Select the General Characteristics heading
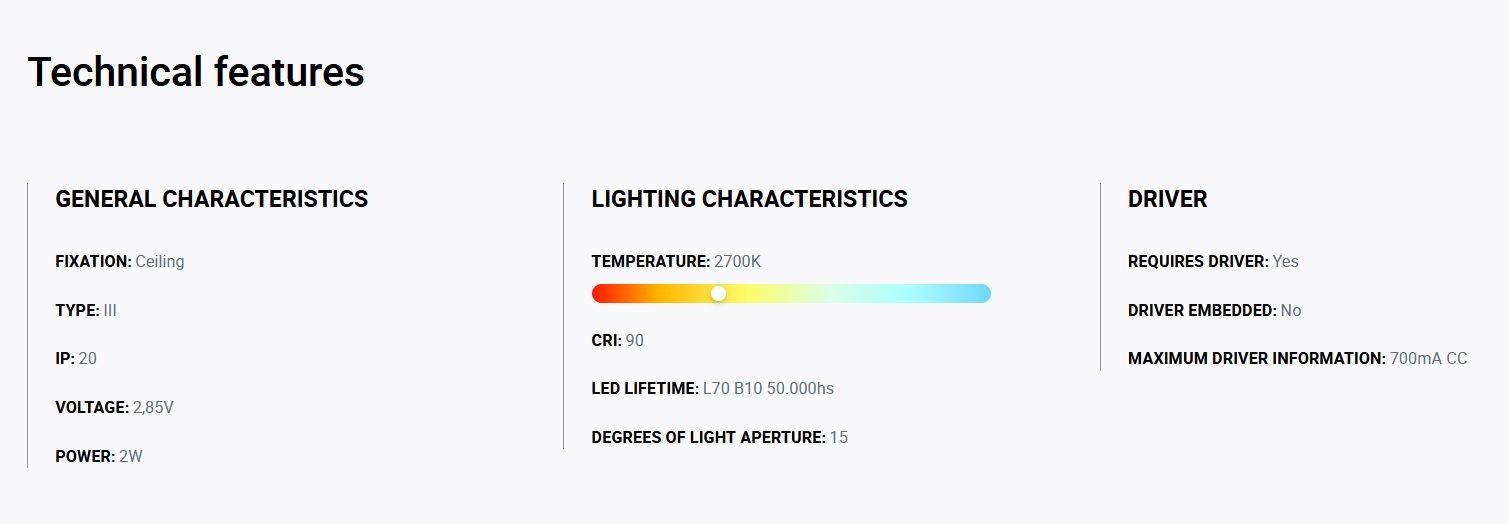Image resolution: width=1509 pixels, height=524 pixels. [x=212, y=199]
